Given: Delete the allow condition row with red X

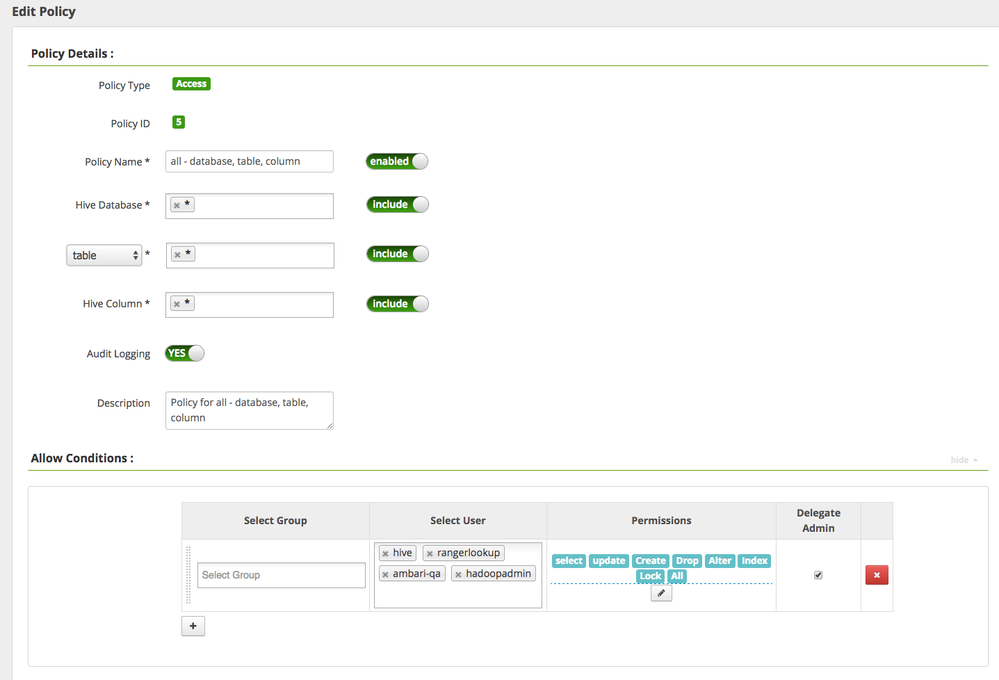Looking at the screenshot, I should pos(876,575).
